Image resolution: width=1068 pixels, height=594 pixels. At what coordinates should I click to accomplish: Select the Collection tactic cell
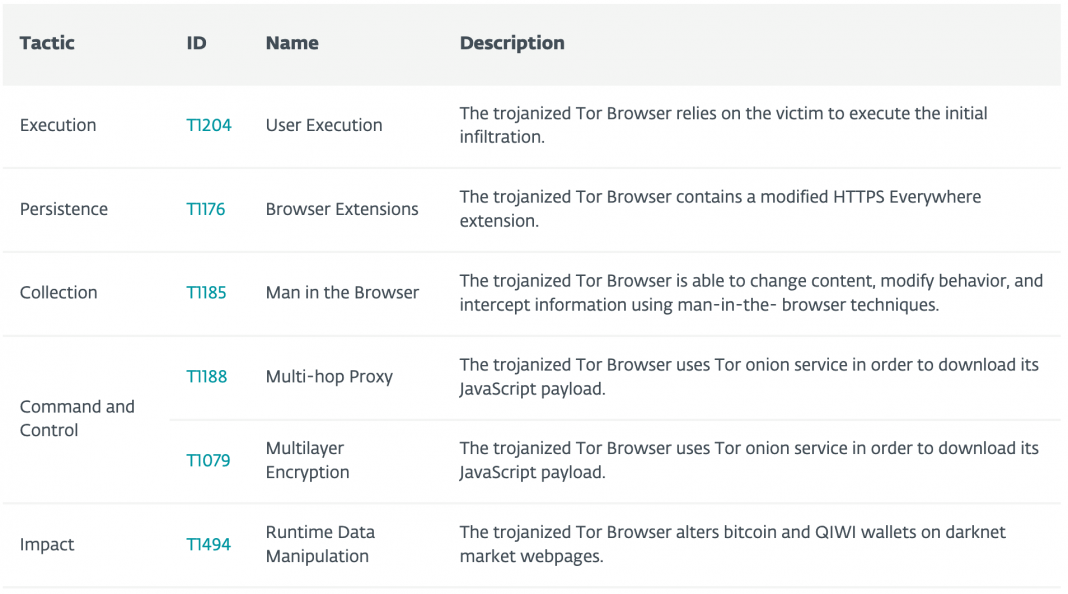coord(59,293)
